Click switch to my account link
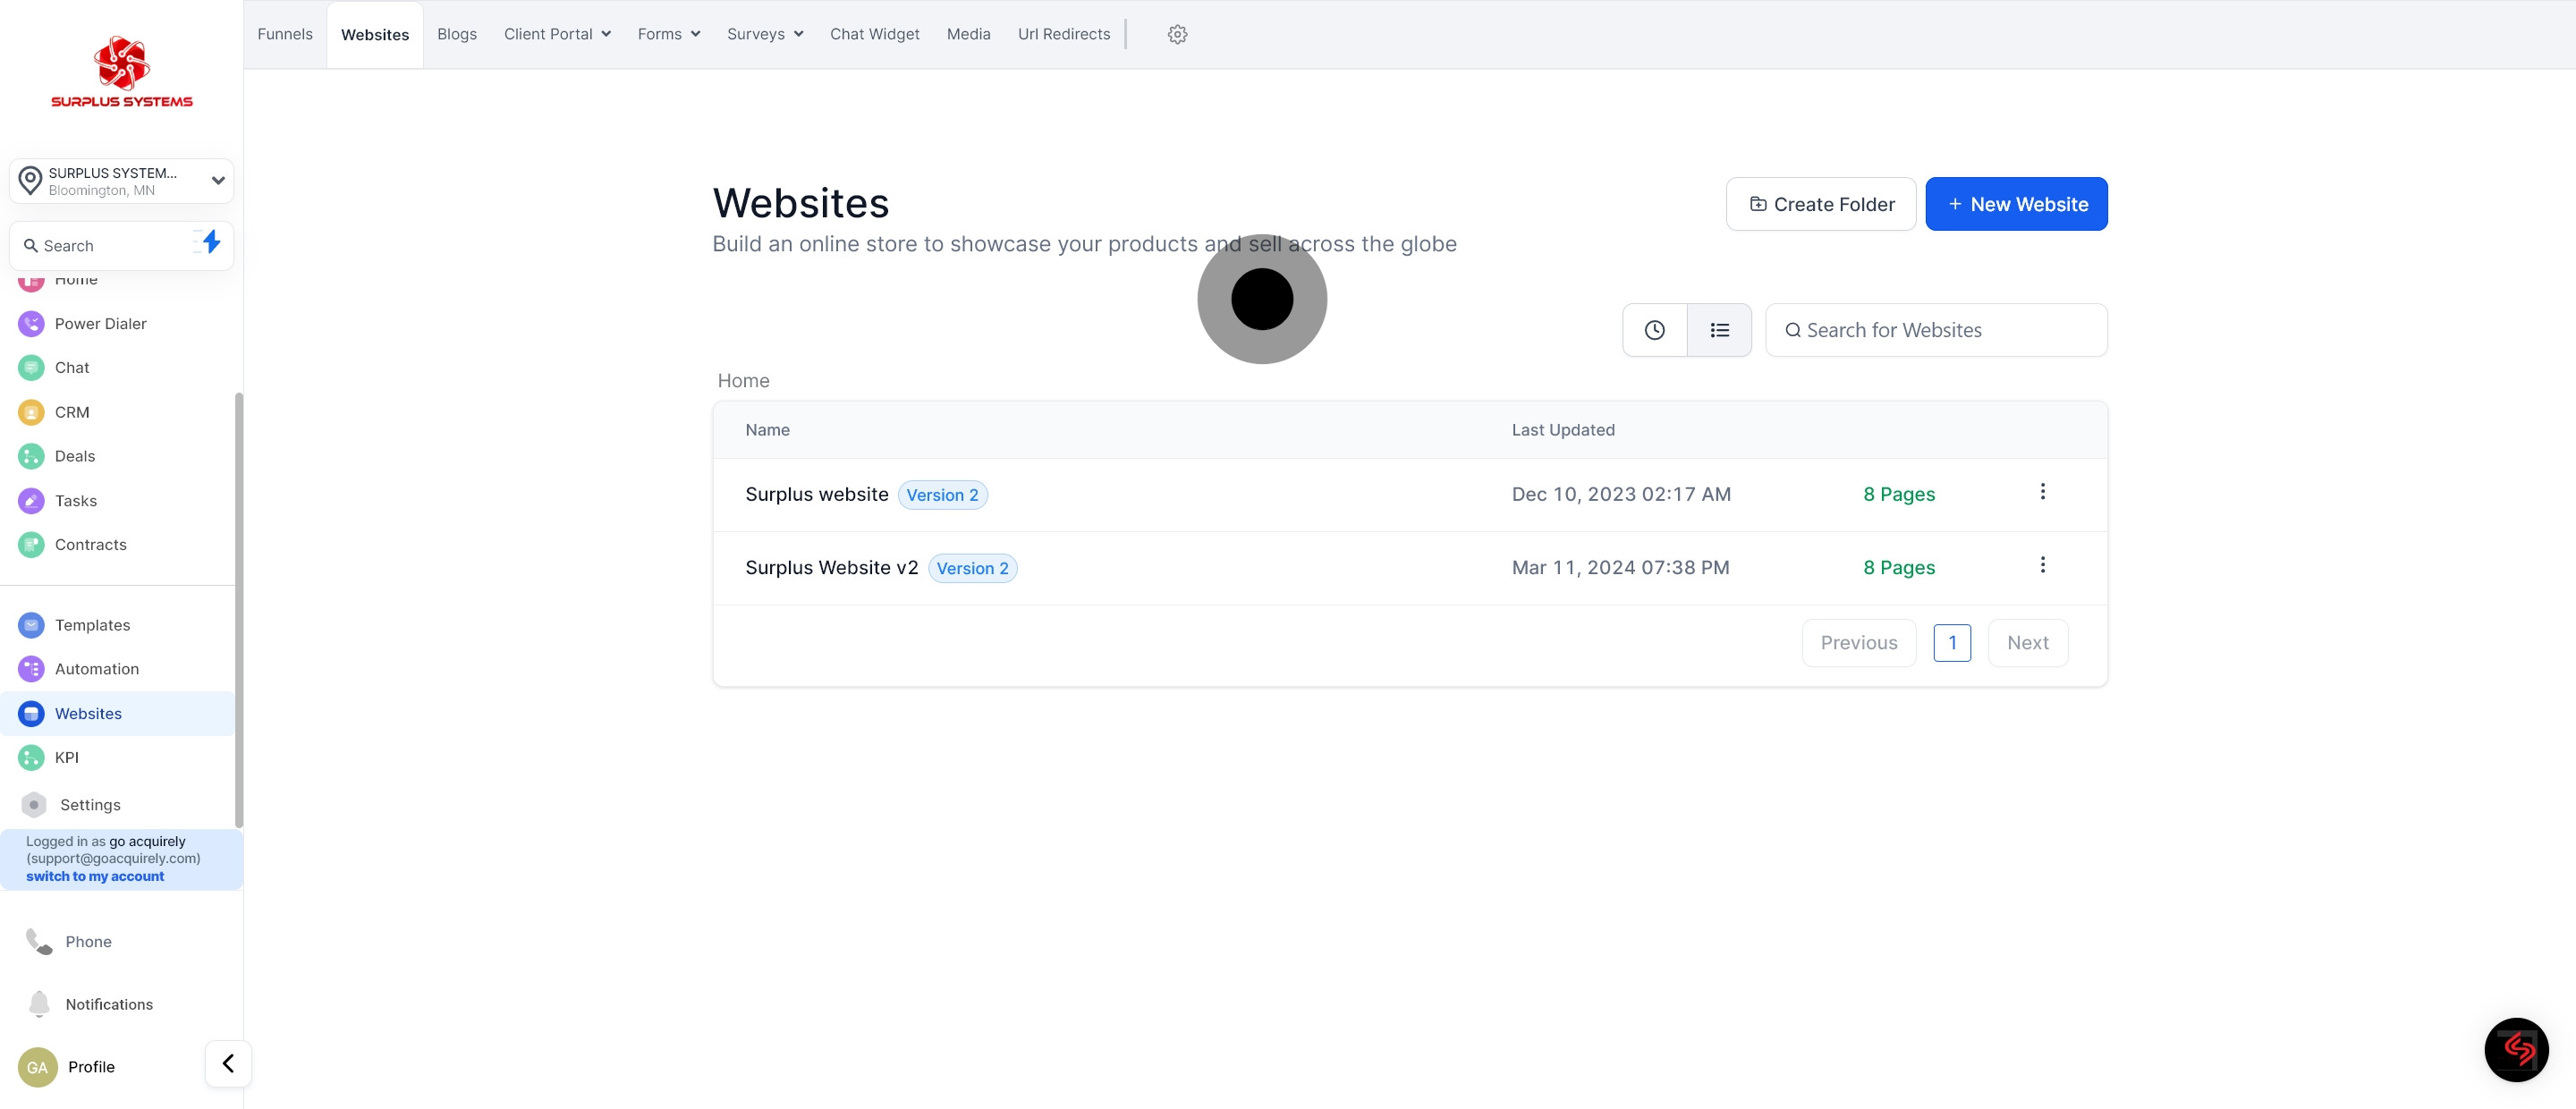This screenshot has width=2576, height=1109. pos(95,876)
